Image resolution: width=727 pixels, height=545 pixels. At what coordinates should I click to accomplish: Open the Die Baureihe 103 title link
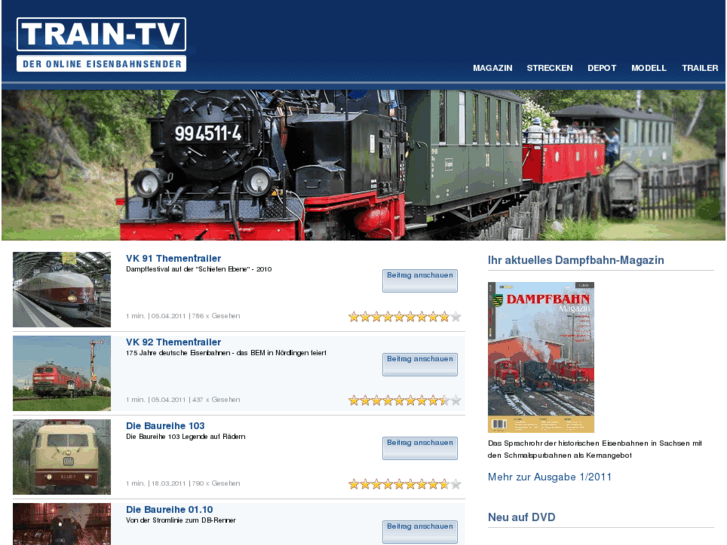tap(165, 426)
